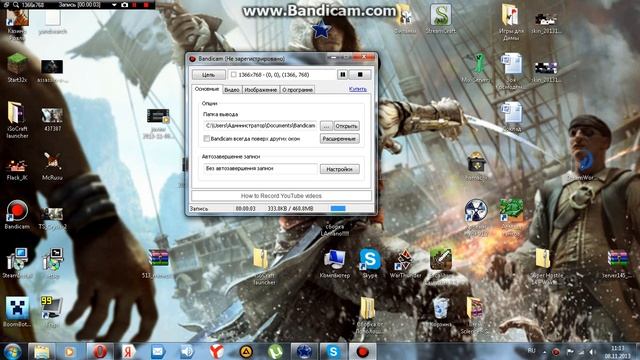
Task: Pause recording in Bandicam window
Action: click(343, 75)
